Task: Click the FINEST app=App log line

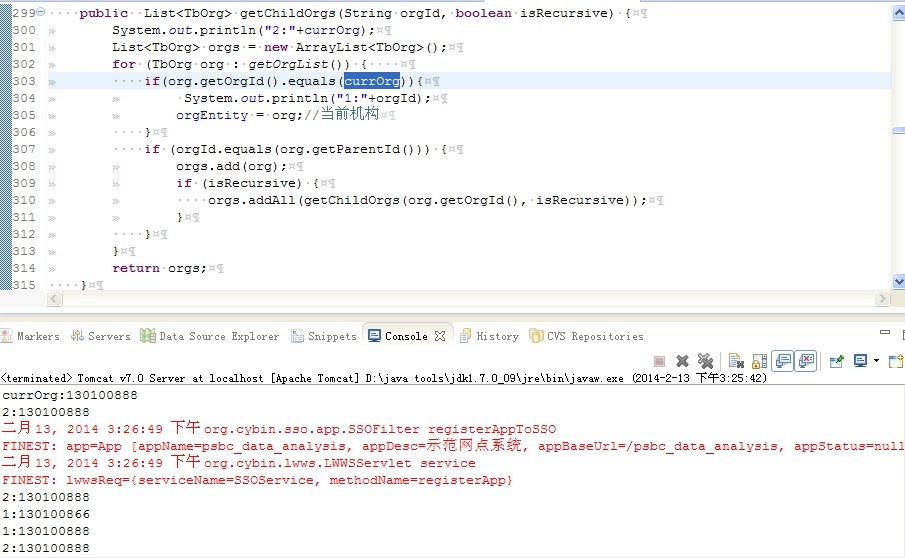Action: [x=453, y=446]
